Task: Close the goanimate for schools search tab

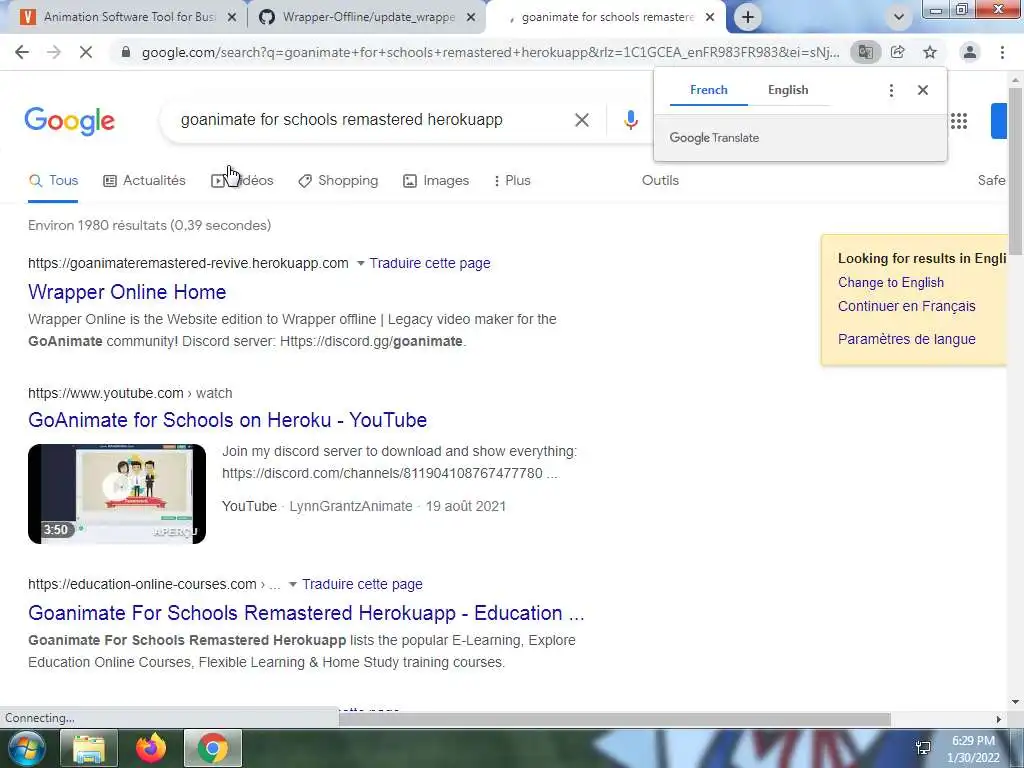Action: pos(710,17)
